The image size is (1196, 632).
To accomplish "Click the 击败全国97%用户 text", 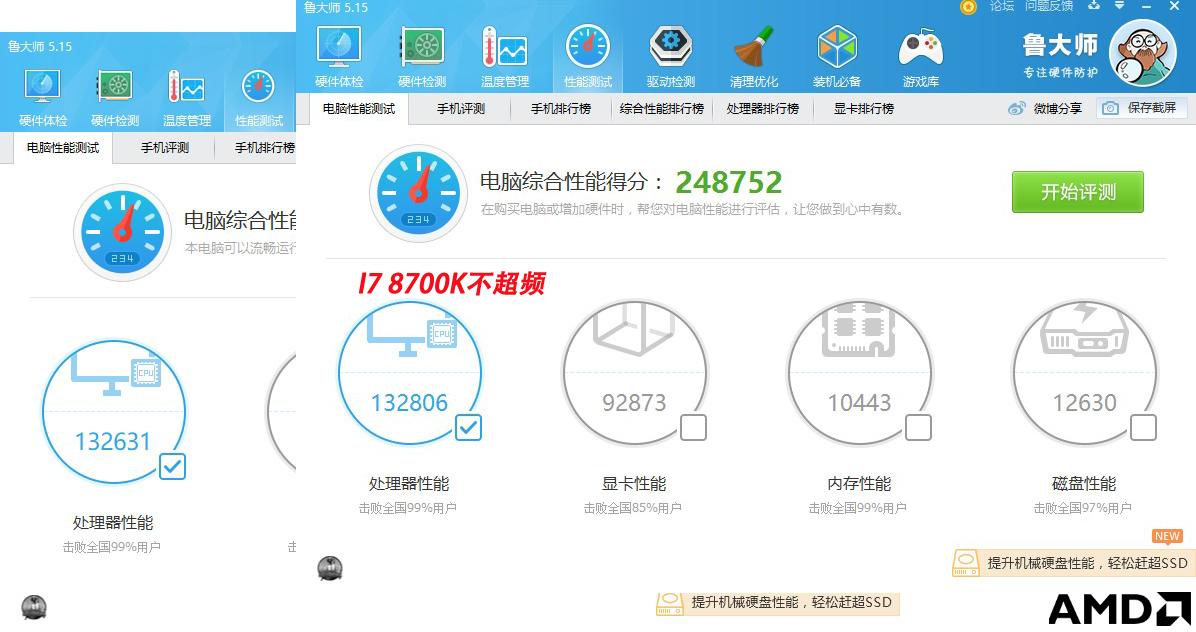I will [1082, 508].
